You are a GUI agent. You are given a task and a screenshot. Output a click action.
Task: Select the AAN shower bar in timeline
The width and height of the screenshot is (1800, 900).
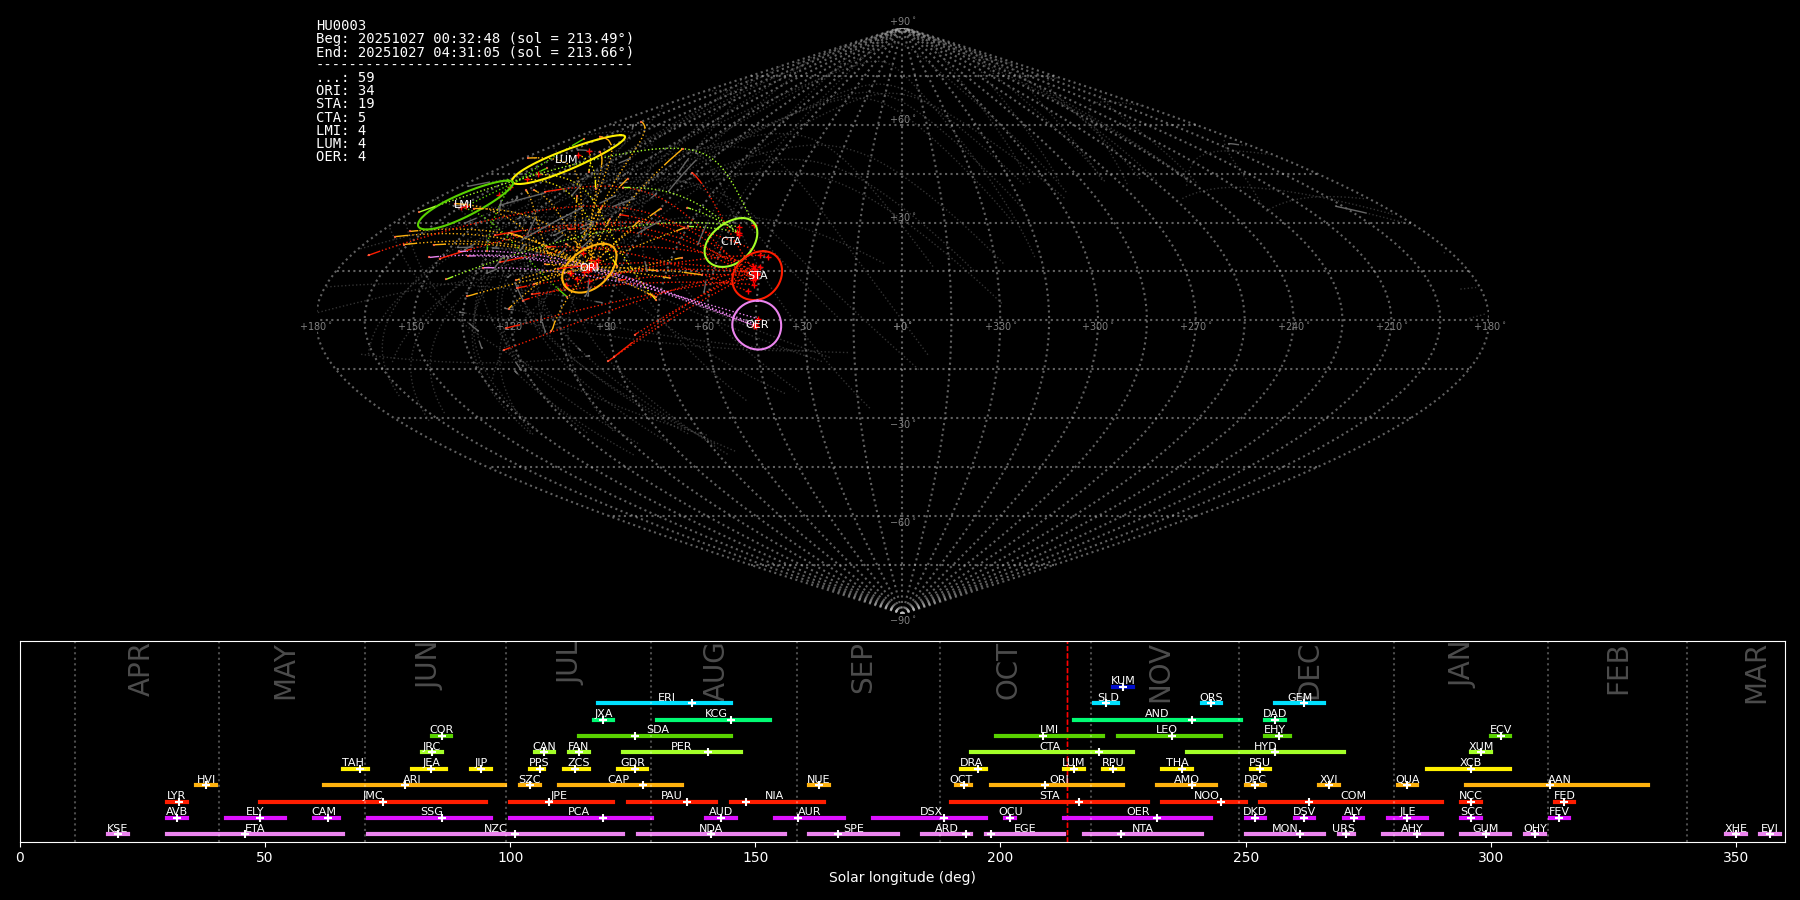(x=1557, y=785)
